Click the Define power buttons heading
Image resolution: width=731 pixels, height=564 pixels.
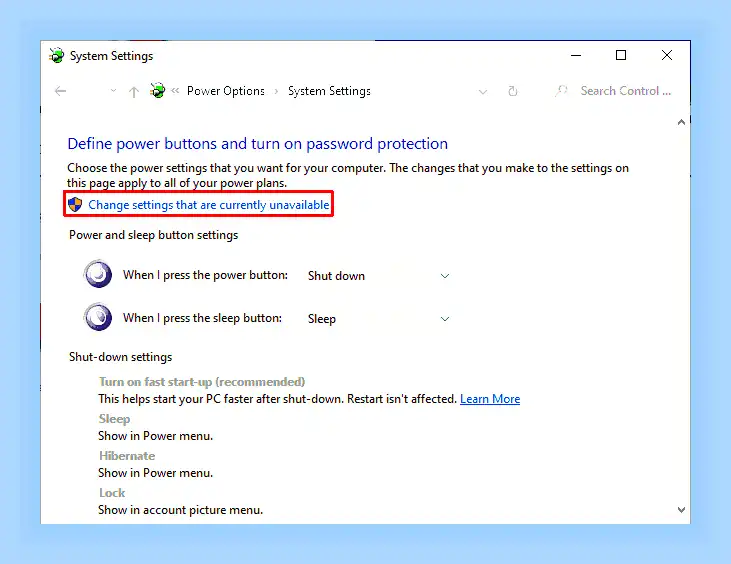(x=257, y=144)
